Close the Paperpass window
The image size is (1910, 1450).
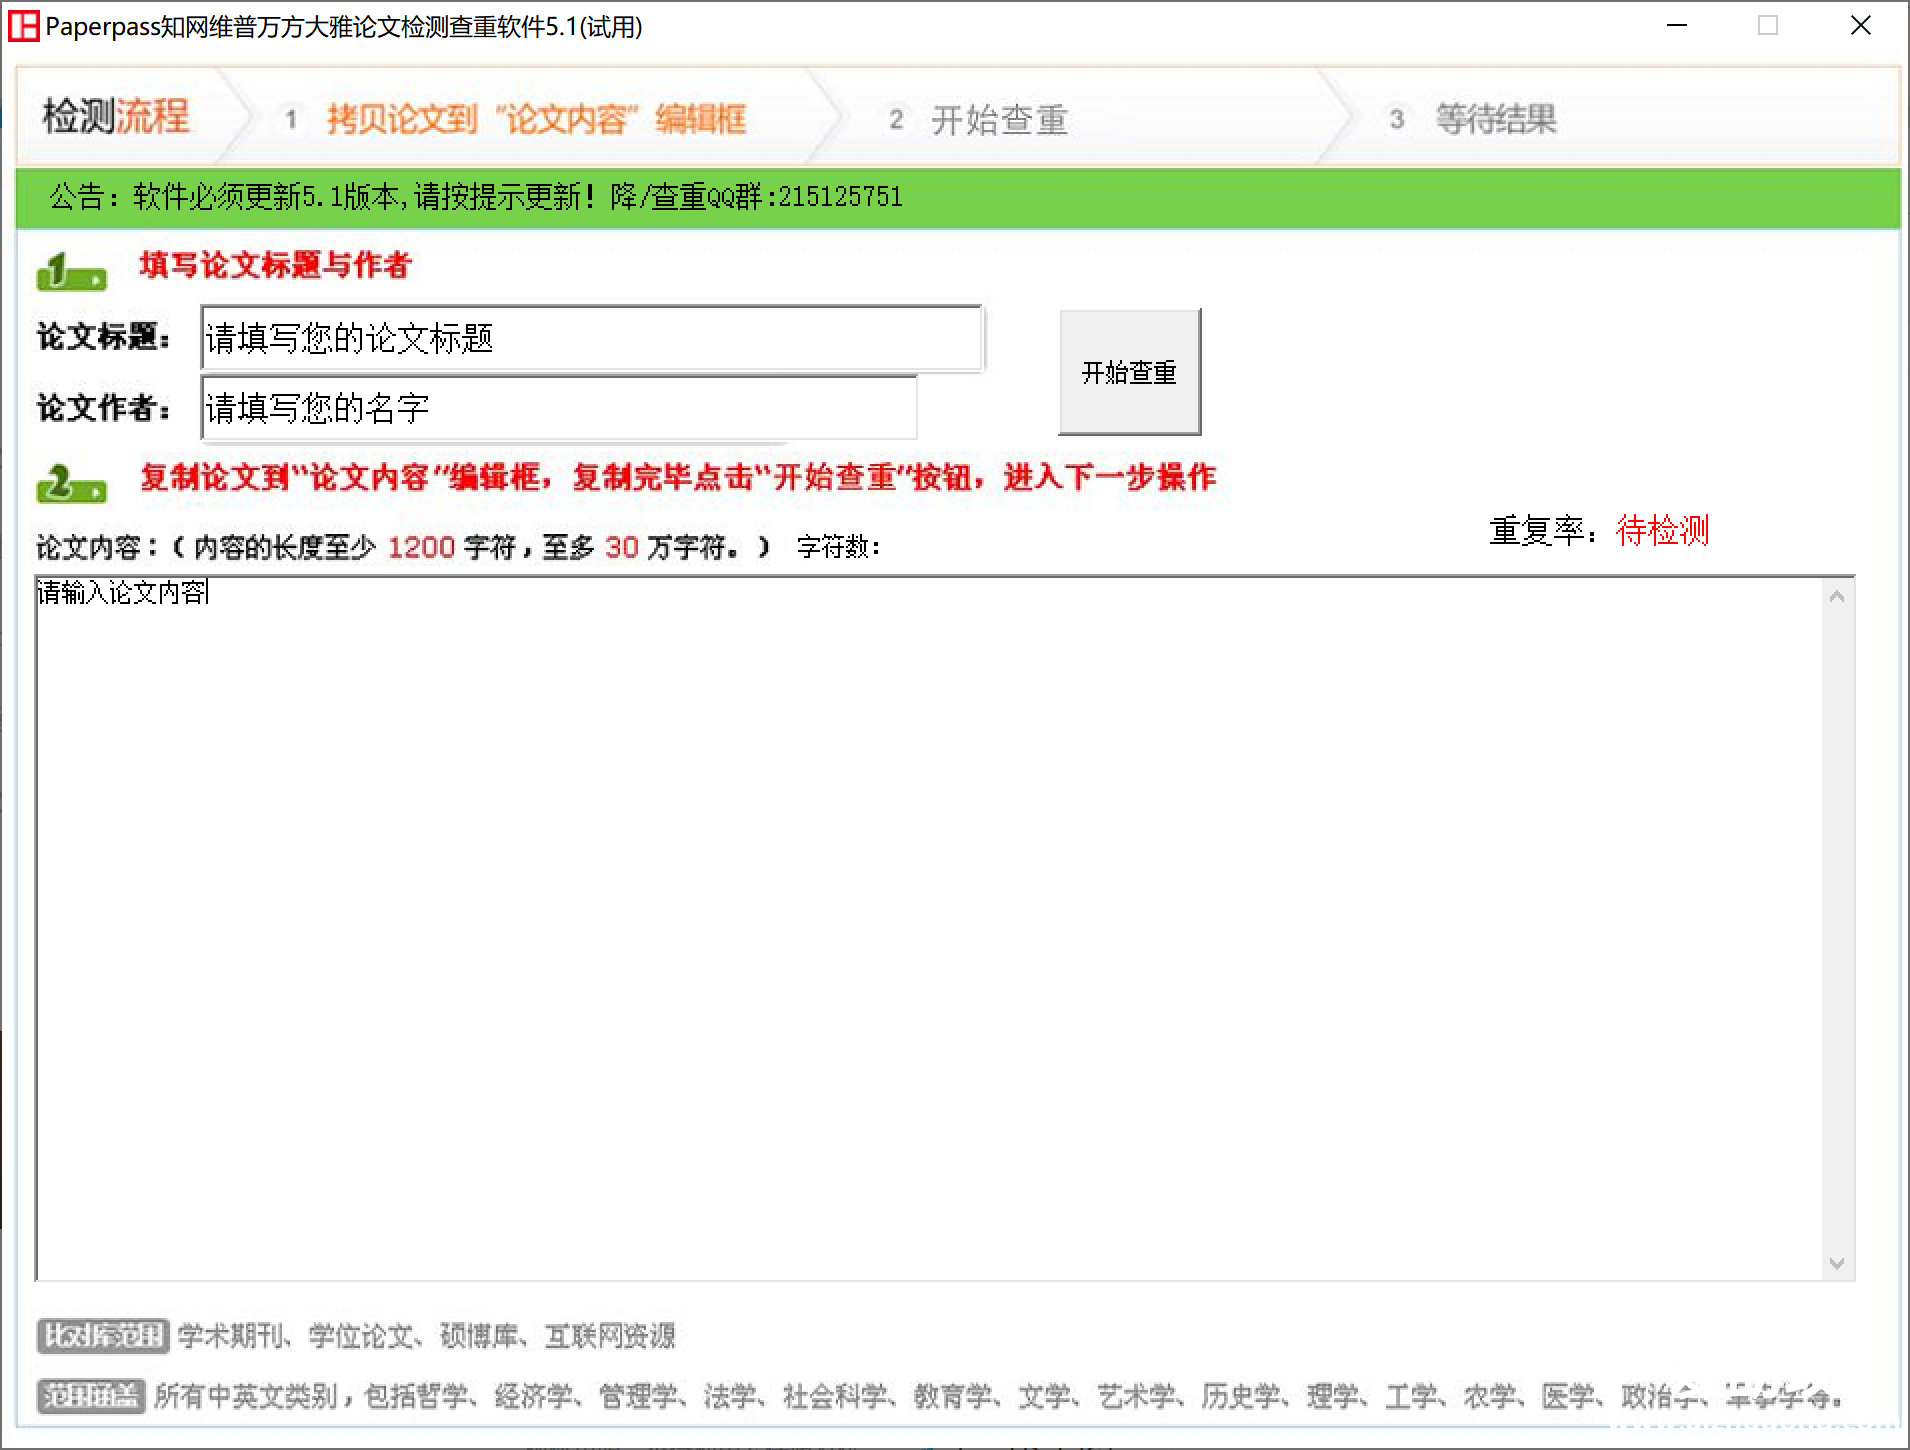coord(1861,26)
